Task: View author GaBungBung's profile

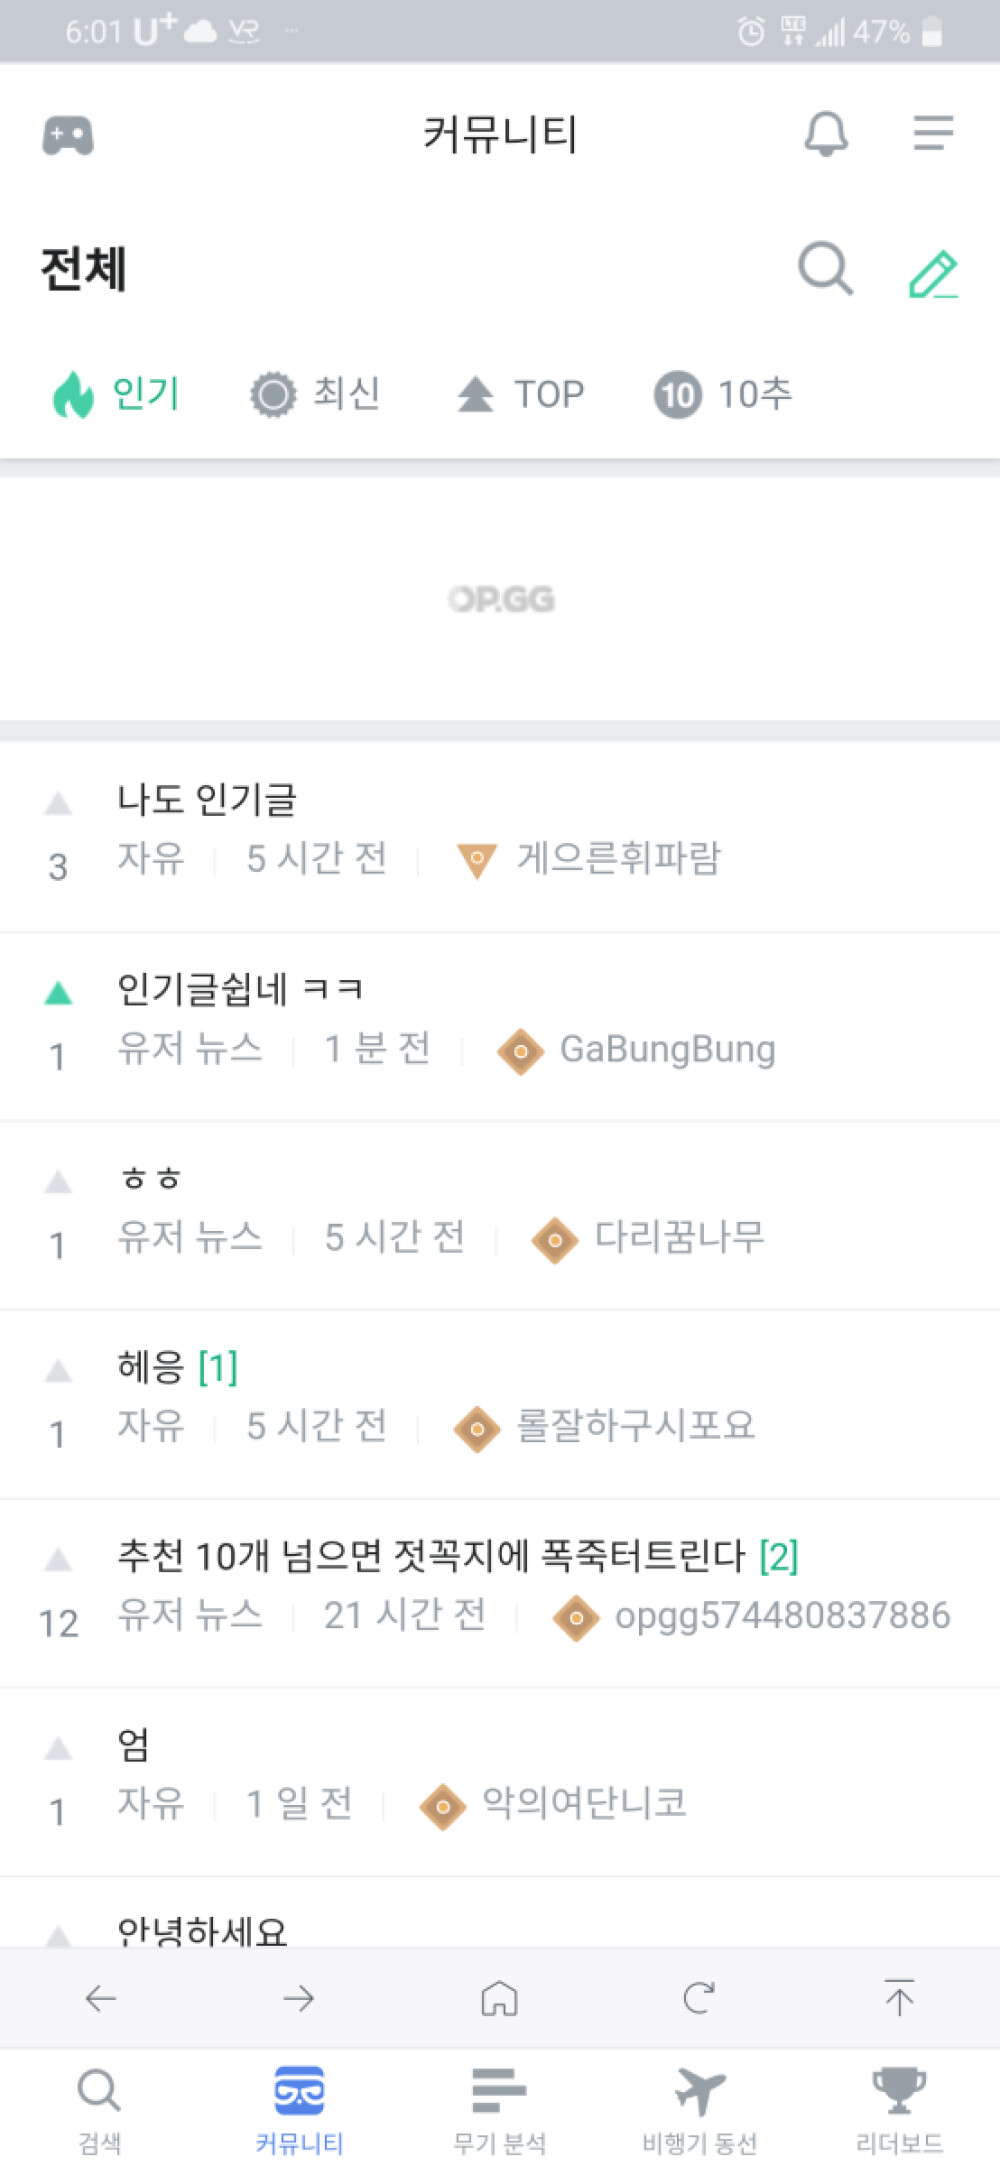Action: [666, 1049]
